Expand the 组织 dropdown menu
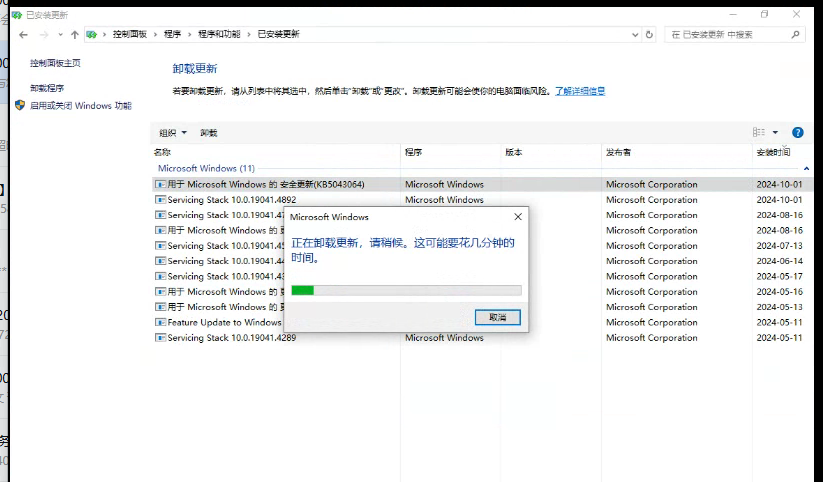The height and width of the screenshot is (482, 823). (x=172, y=132)
